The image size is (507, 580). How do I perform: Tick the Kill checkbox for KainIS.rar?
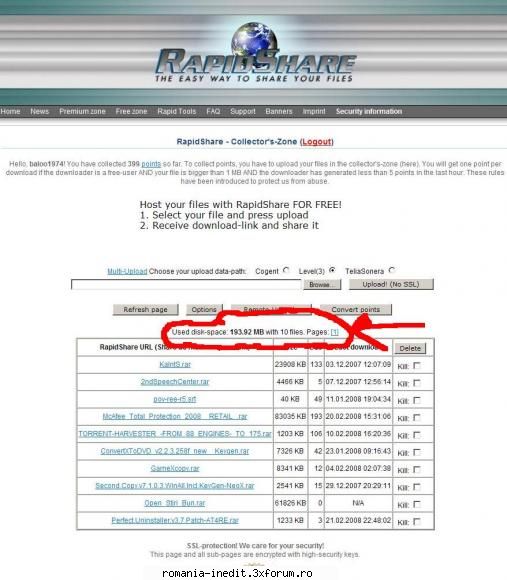point(417,365)
